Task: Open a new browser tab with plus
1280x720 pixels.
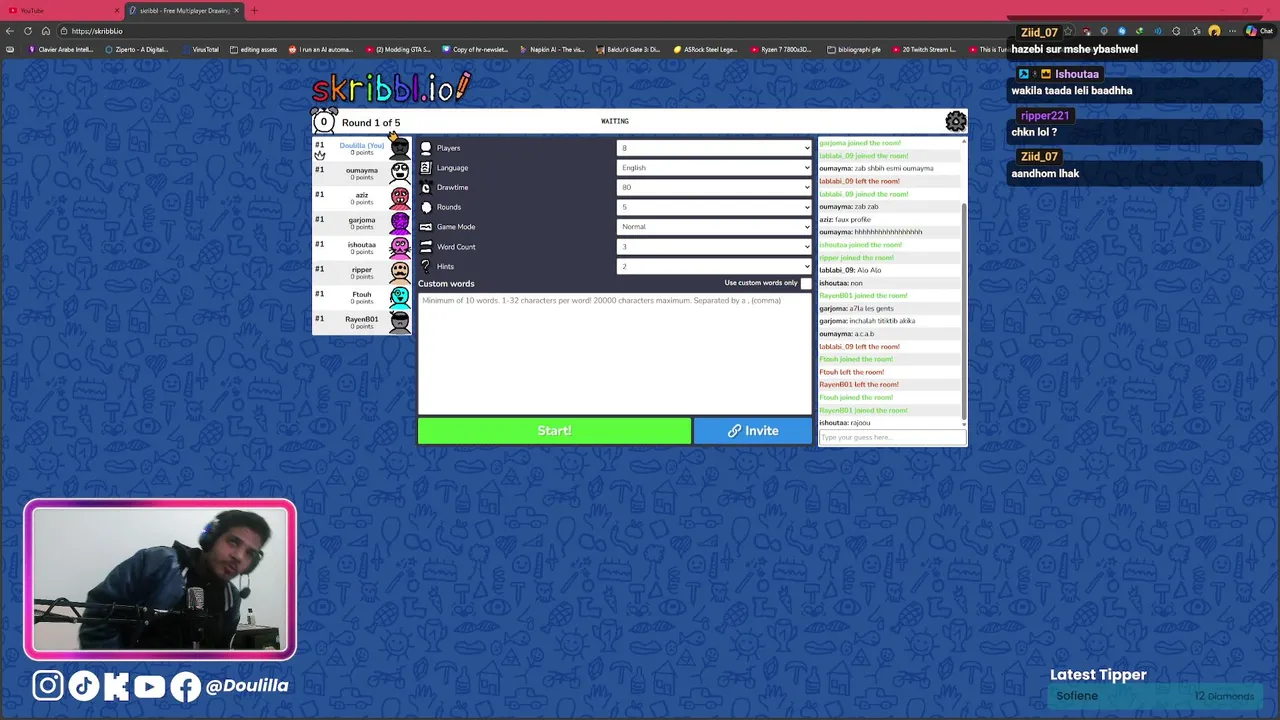Action: pos(254,11)
